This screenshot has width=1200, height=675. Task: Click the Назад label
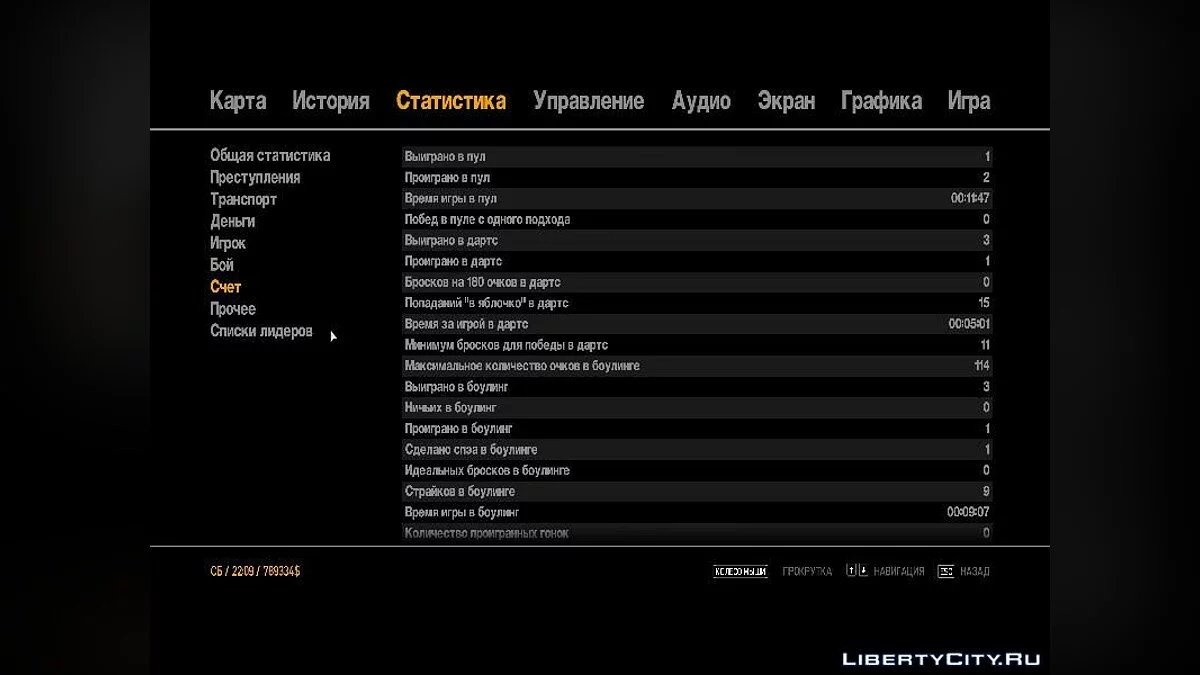[x=974, y=572]
